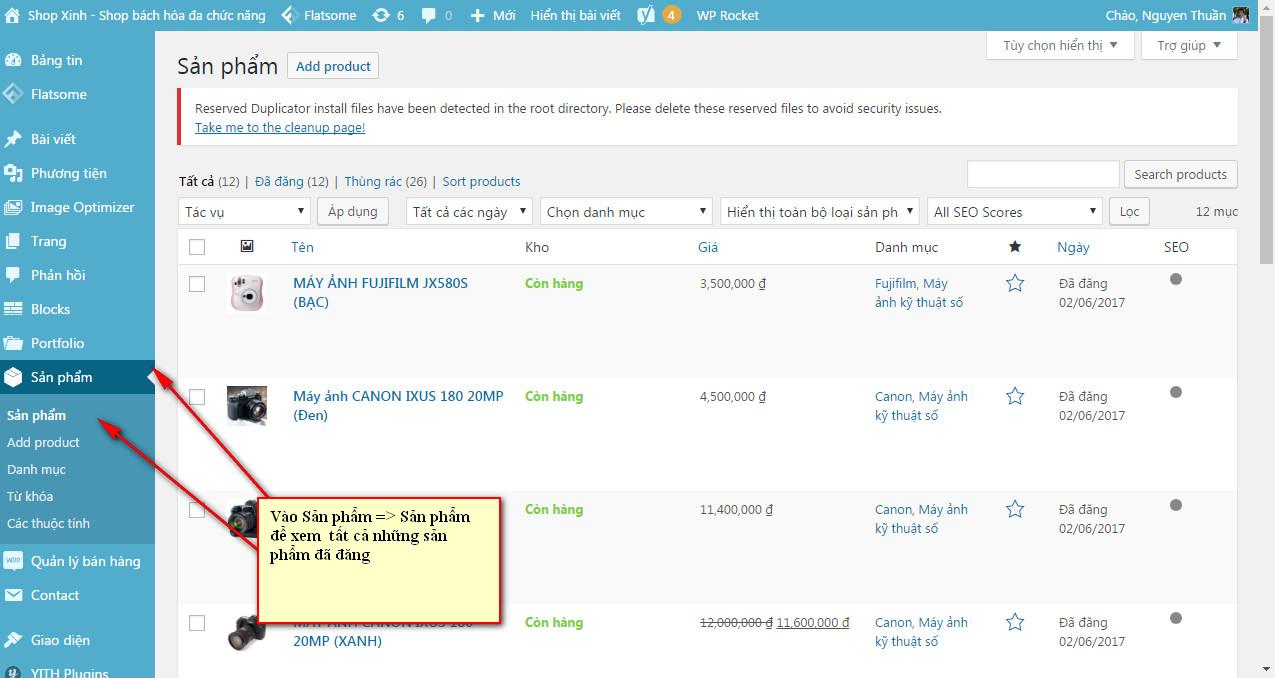Open the Canon IXUS 180 20MP (Đen) thumbnail
This screenshot has height=678, width=1275.
coord(246,406)
